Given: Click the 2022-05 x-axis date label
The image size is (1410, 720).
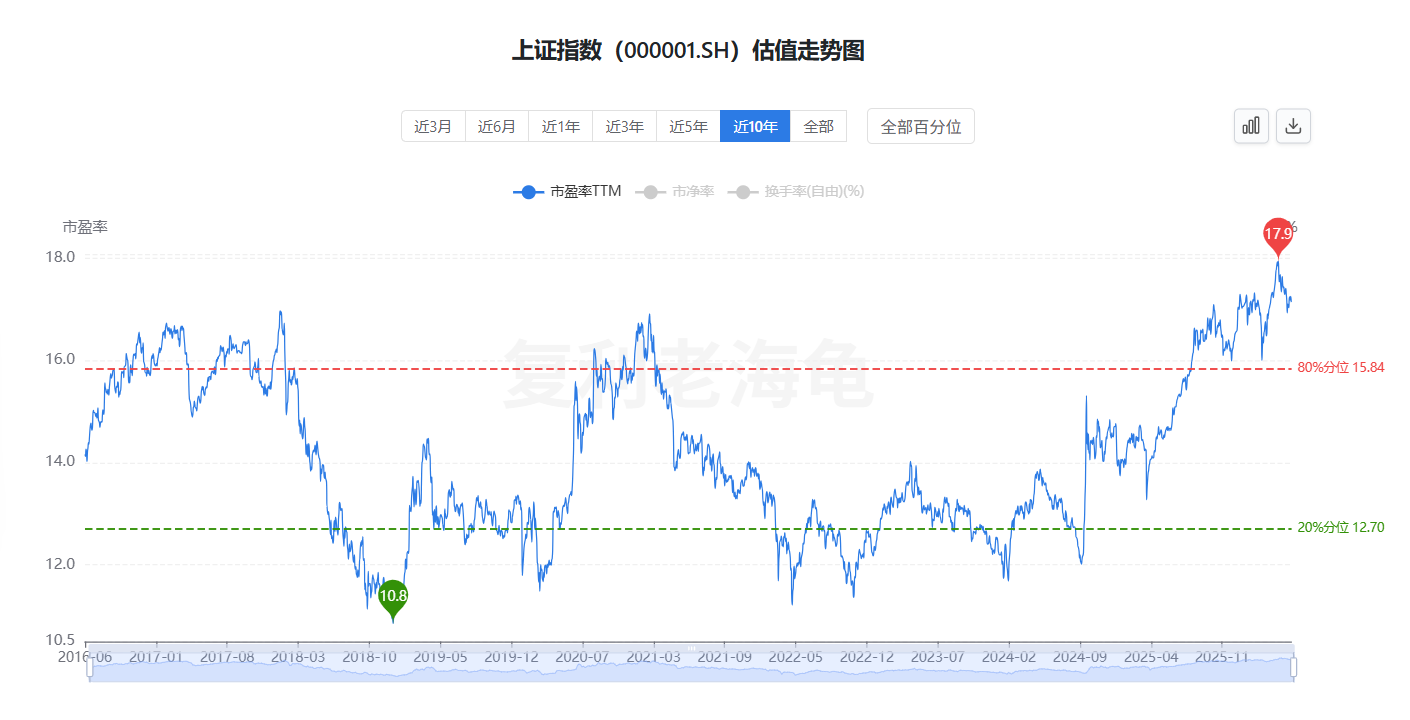Looking at the screenshot, I should (795, 657).
